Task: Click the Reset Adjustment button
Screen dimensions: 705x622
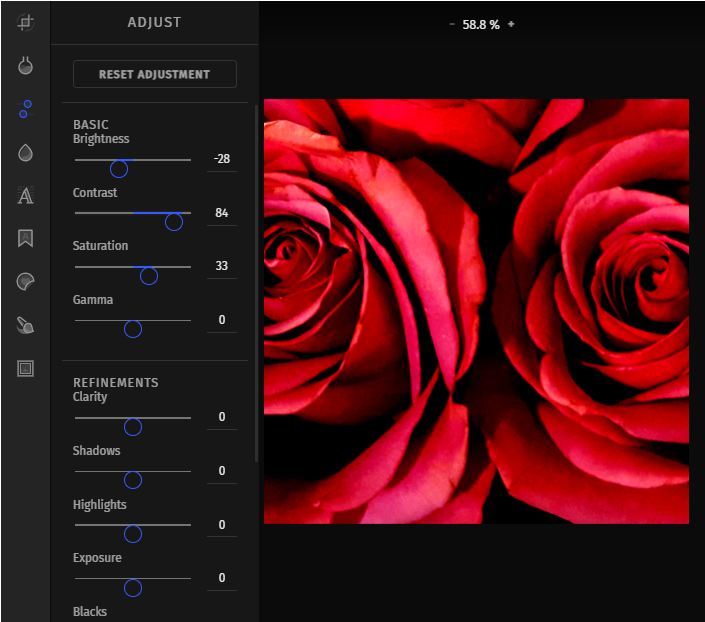Action: (155, 74)
